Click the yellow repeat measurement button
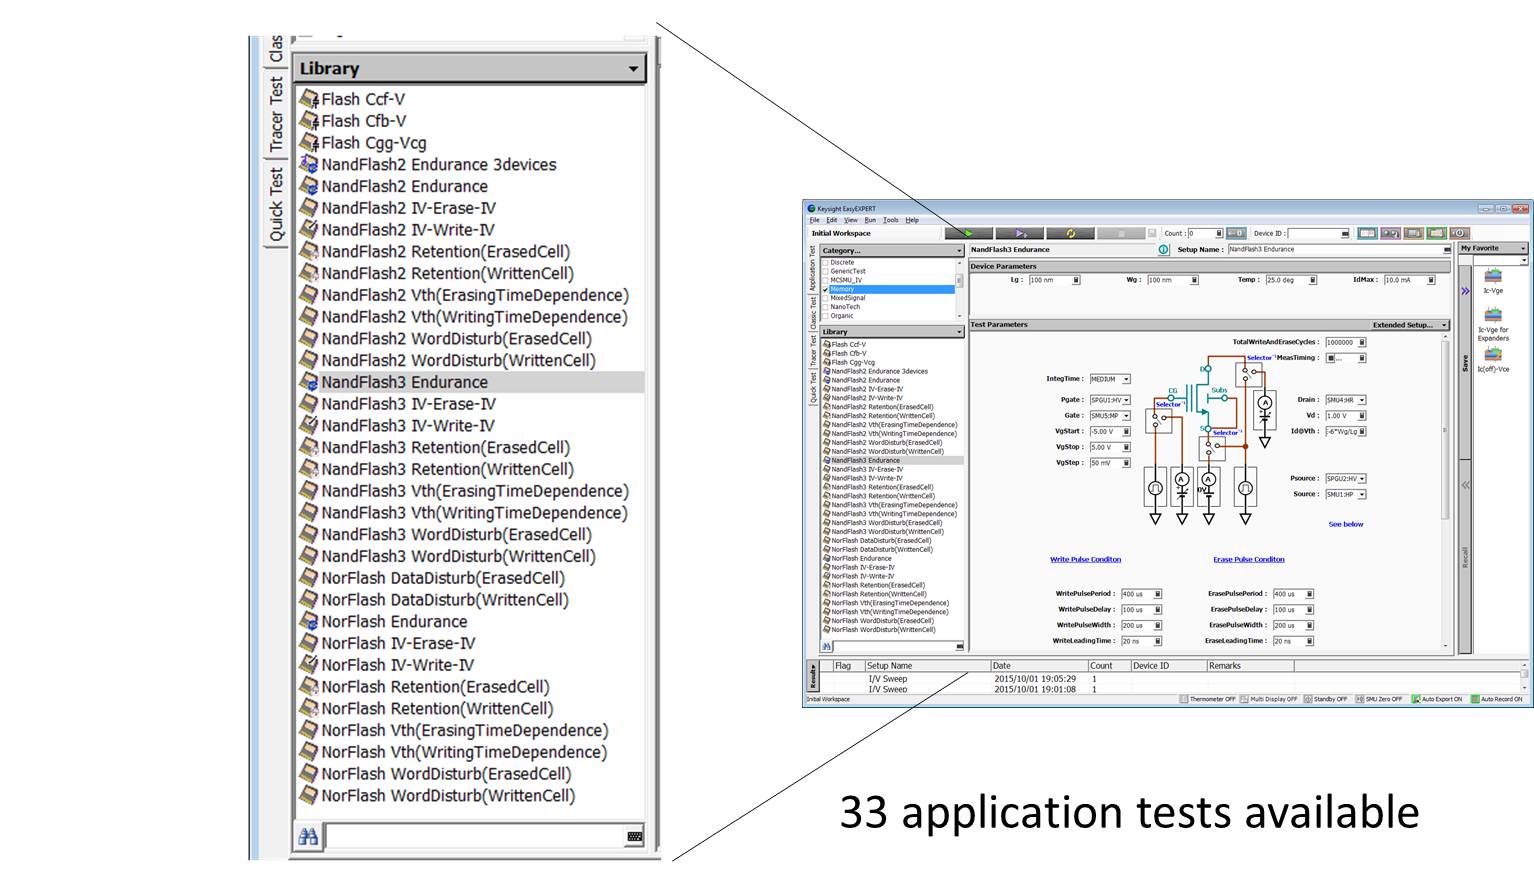Viewport: 1534px width, 896px height. tap(1071, 233)
